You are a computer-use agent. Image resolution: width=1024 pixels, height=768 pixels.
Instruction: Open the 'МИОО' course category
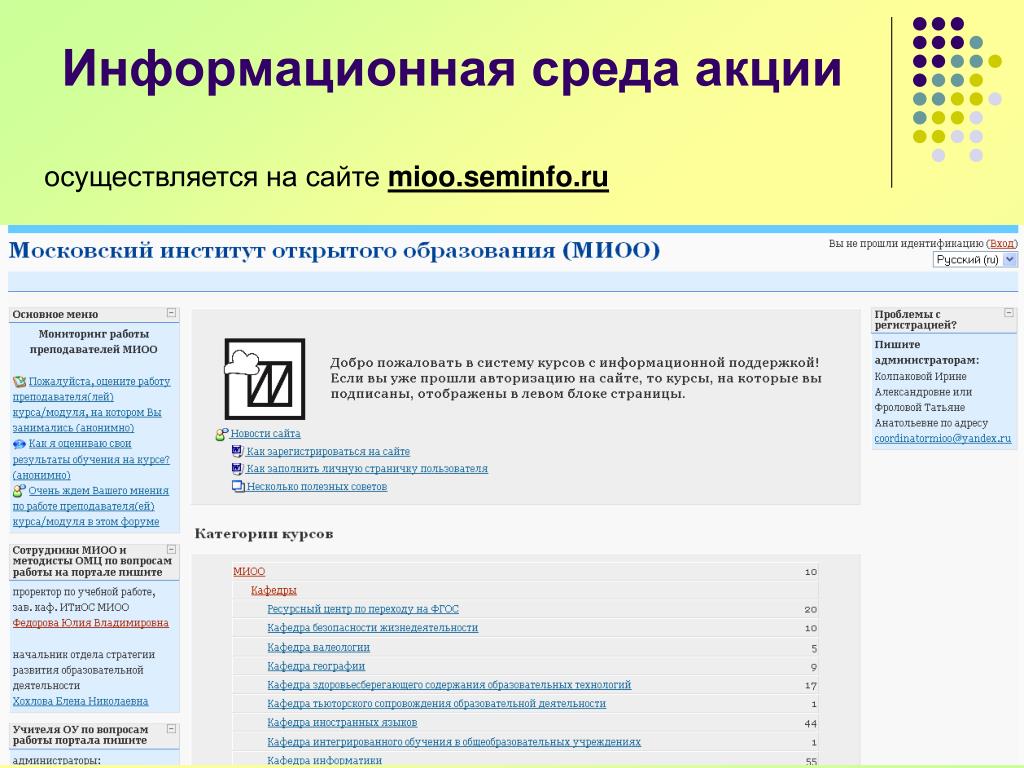[249, 571]
